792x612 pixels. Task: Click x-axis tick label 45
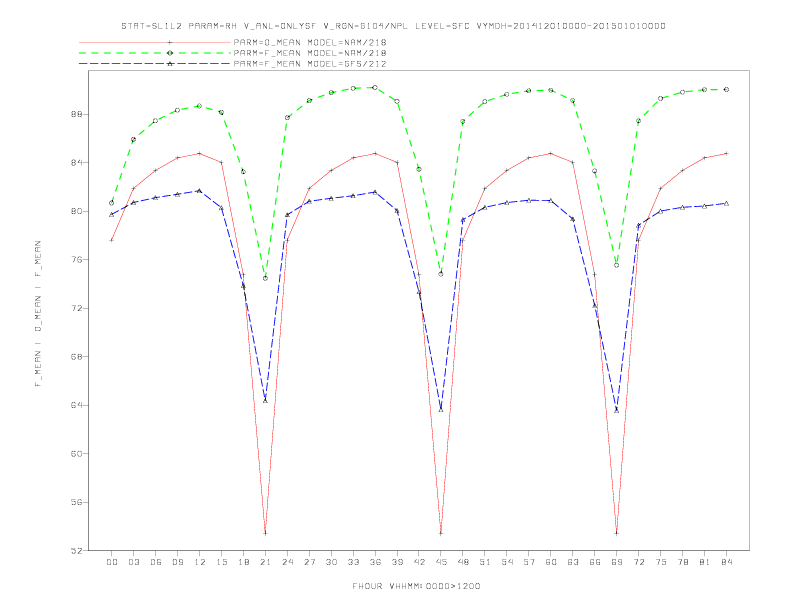click(441, 562)
